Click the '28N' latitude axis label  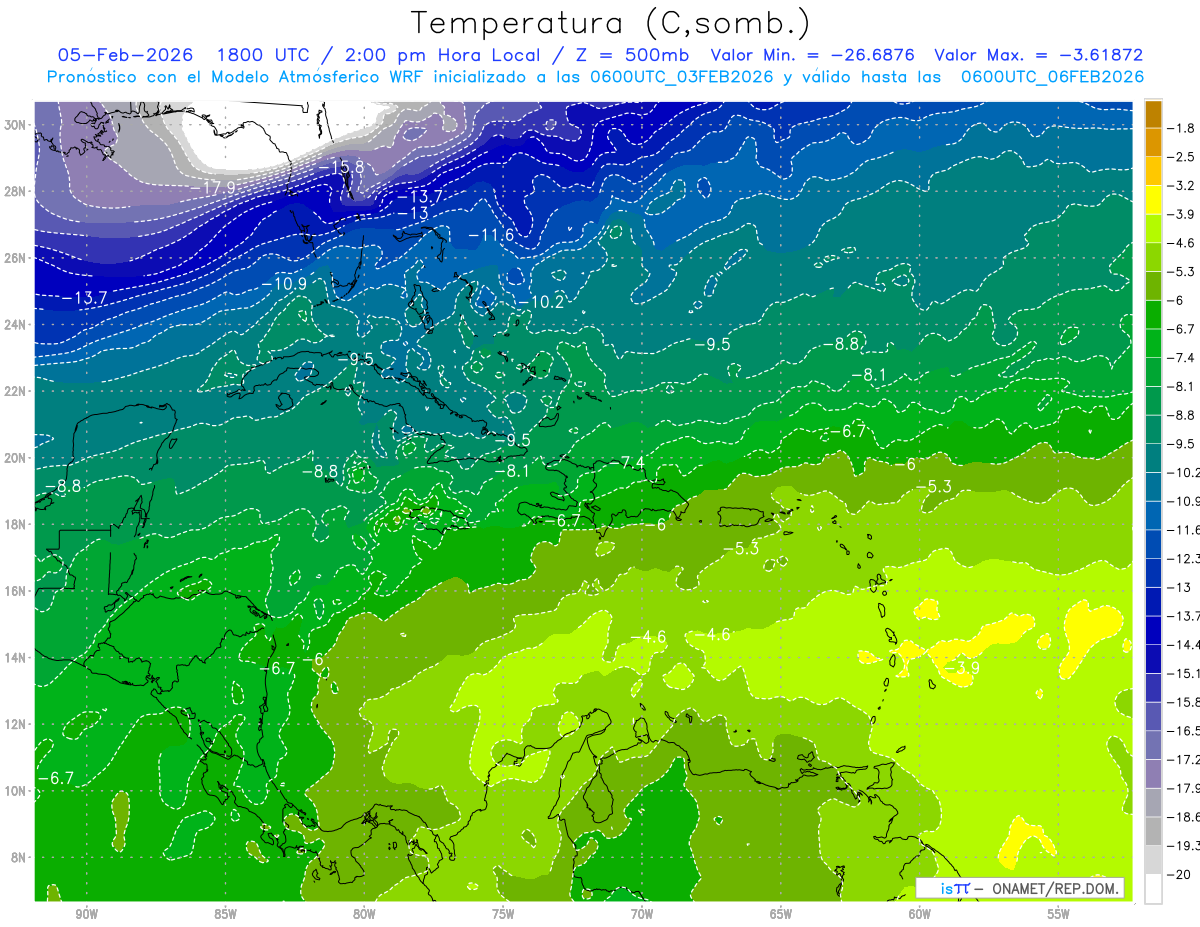[x=17, y=191]
